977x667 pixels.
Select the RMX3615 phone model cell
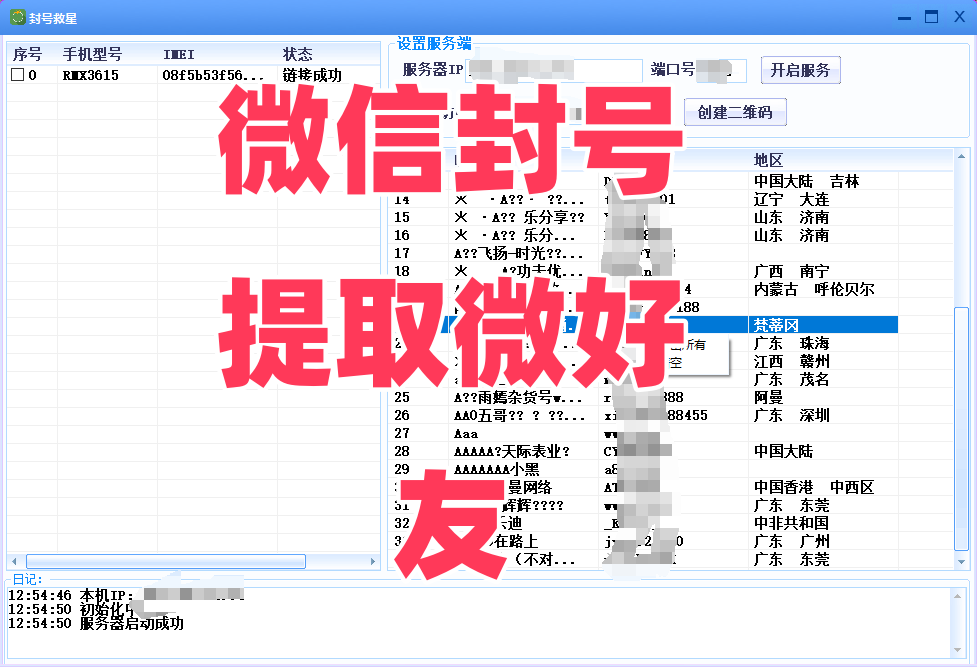(x=91, y=75)
